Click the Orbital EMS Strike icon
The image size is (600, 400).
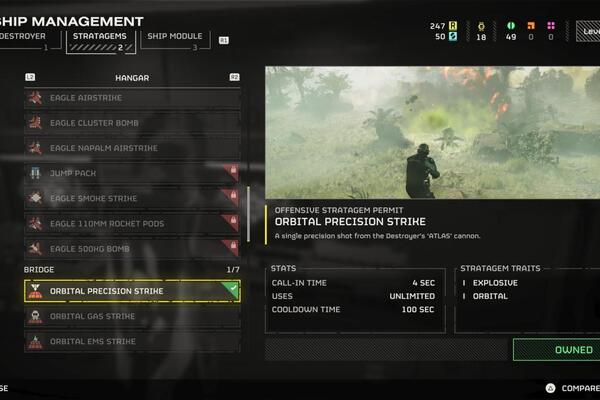click(x=35, y=341)
